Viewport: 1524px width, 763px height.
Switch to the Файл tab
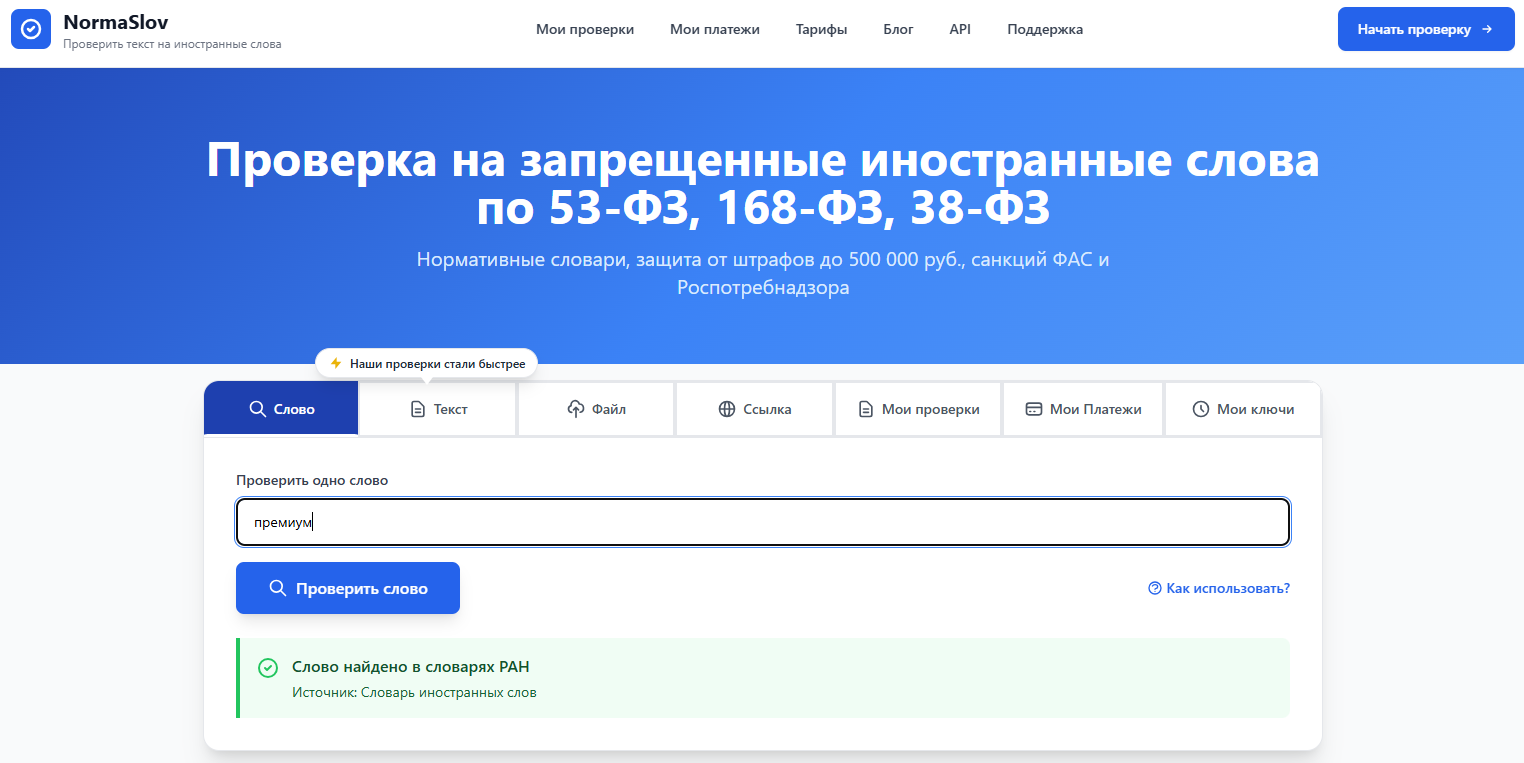click(596, 408)
